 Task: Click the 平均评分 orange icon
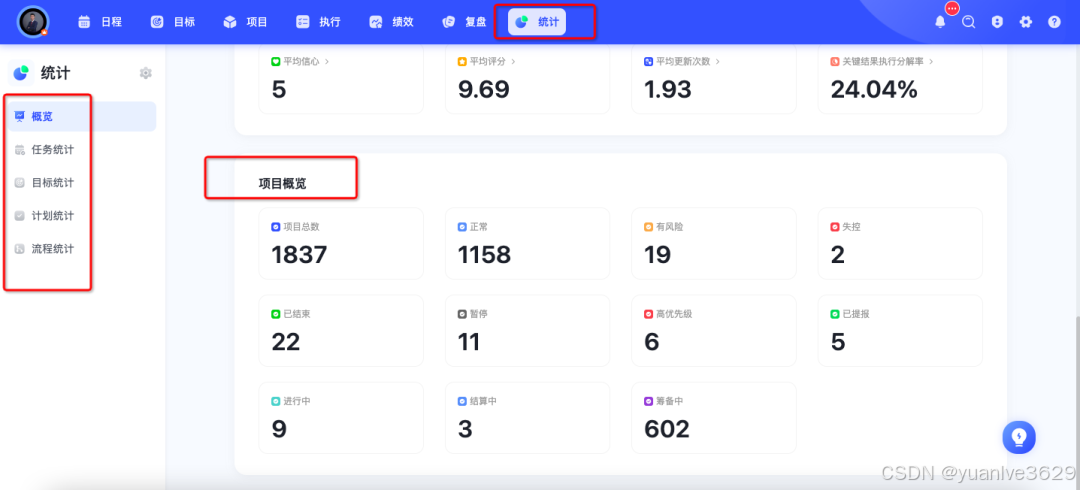click(462, 61)
